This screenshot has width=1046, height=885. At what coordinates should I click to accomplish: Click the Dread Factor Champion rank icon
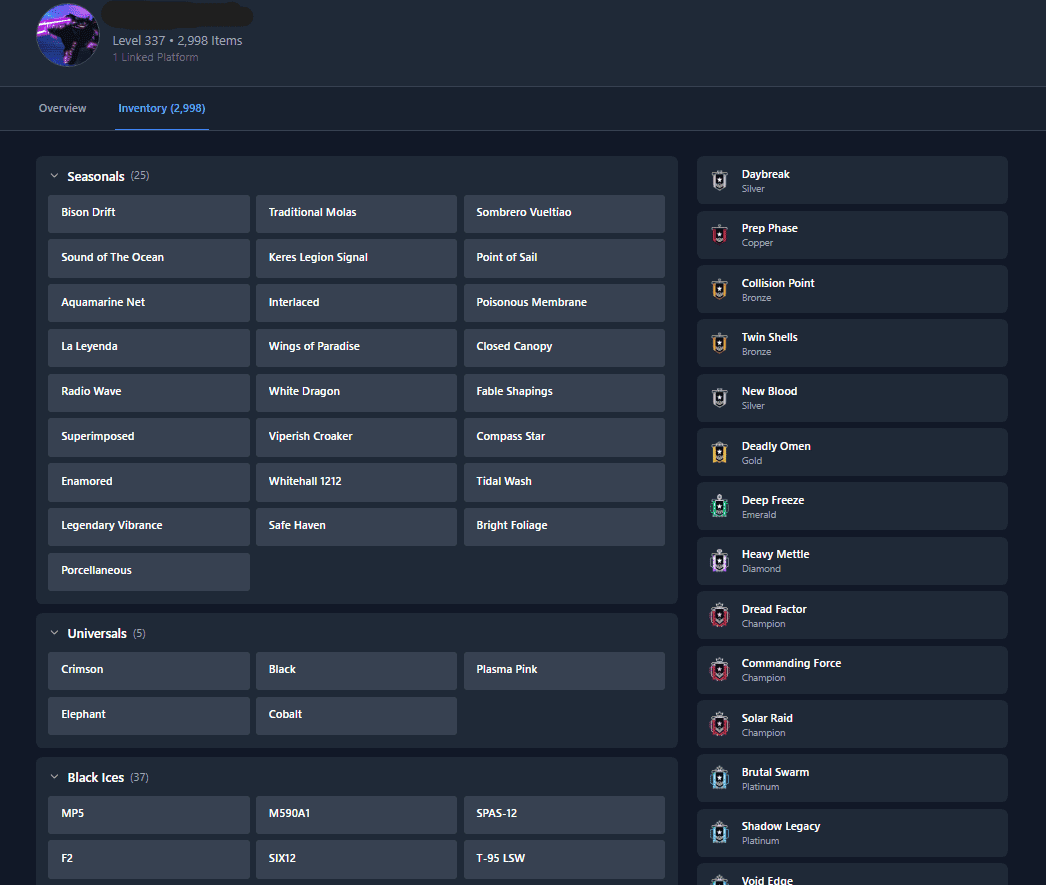719,616
